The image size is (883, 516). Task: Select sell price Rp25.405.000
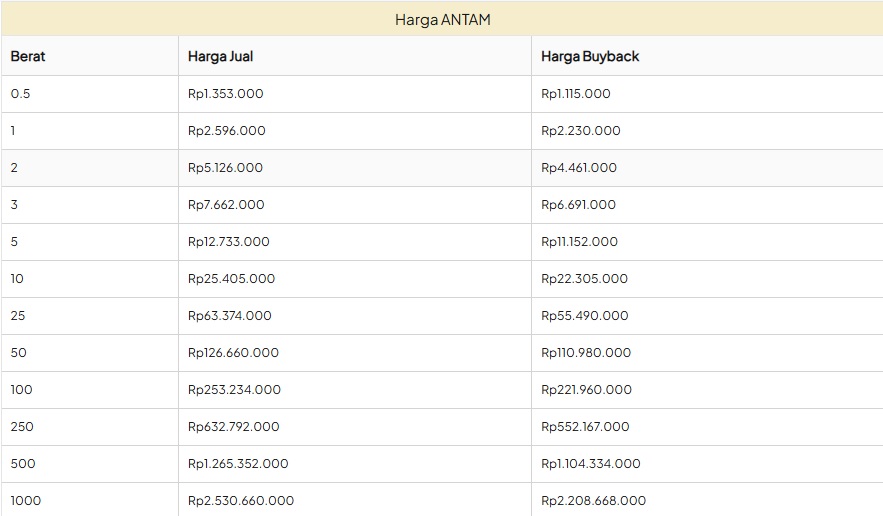click(x=231, y=279)
